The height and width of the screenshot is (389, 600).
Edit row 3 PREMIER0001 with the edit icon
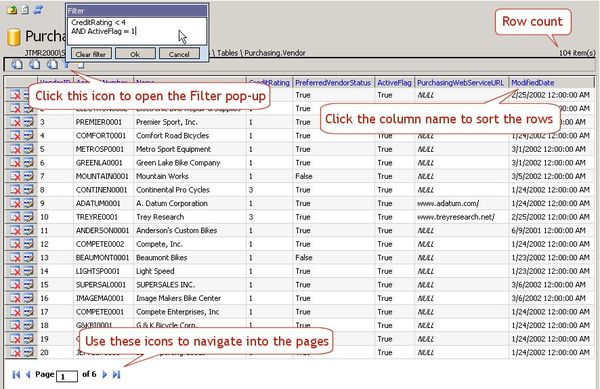29,122
